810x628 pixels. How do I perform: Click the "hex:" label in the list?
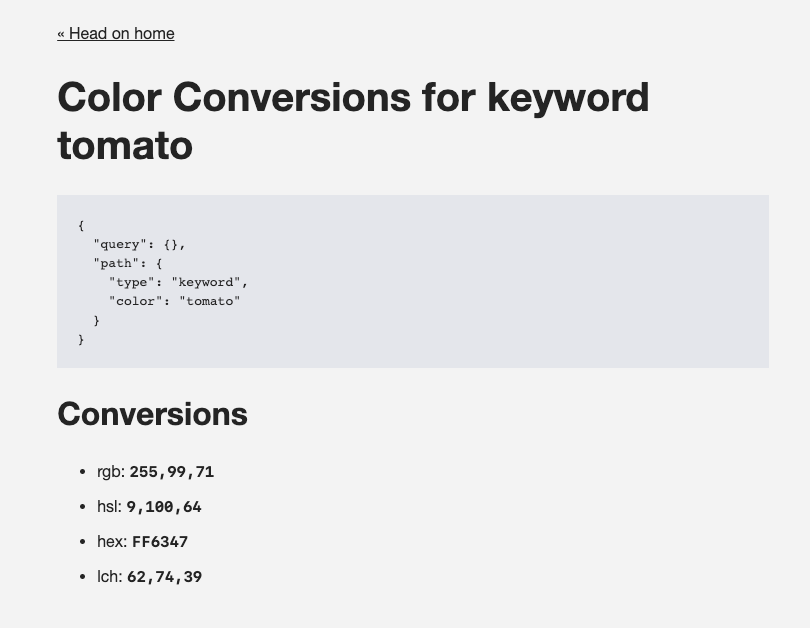coord(112,542)
